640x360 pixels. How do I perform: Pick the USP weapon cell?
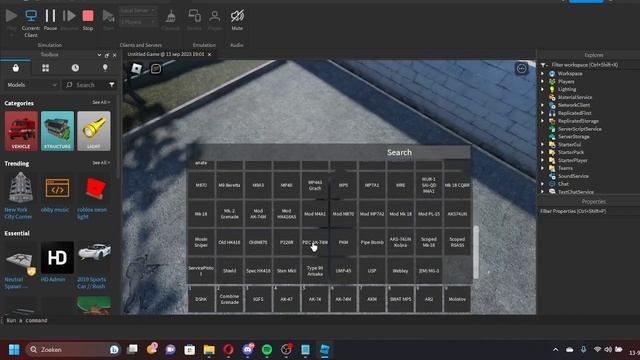pos(372,271)
